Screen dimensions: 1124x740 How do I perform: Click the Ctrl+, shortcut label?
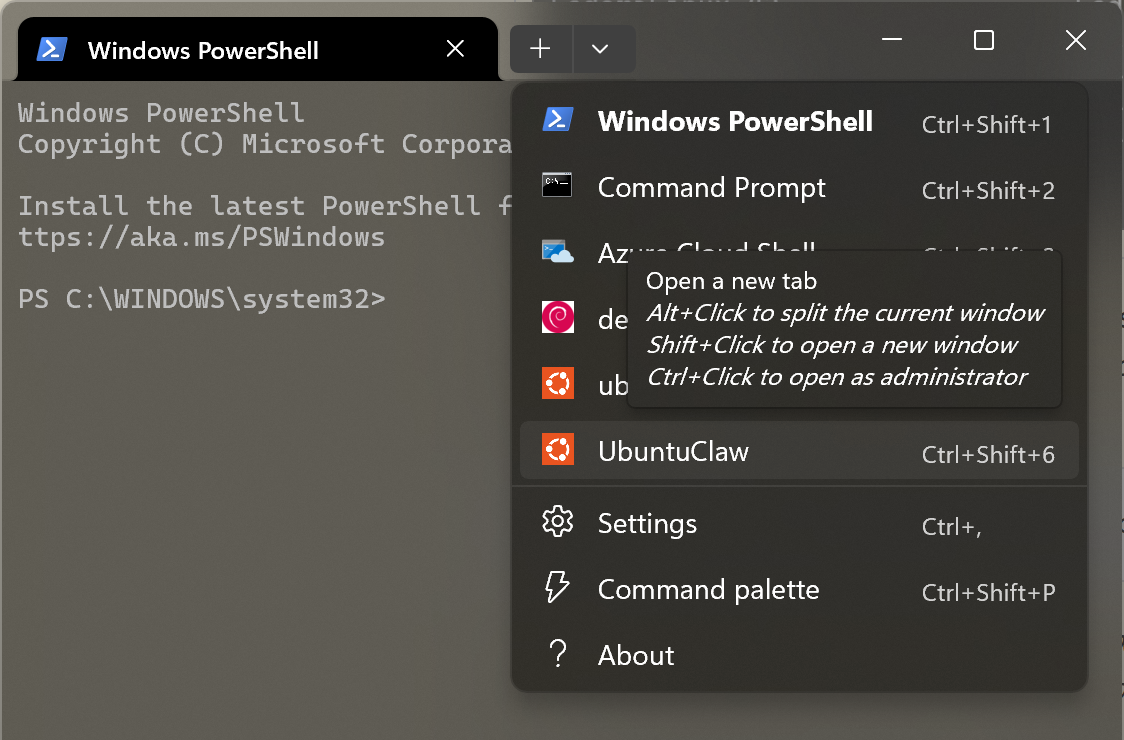(x=951, y=527)
